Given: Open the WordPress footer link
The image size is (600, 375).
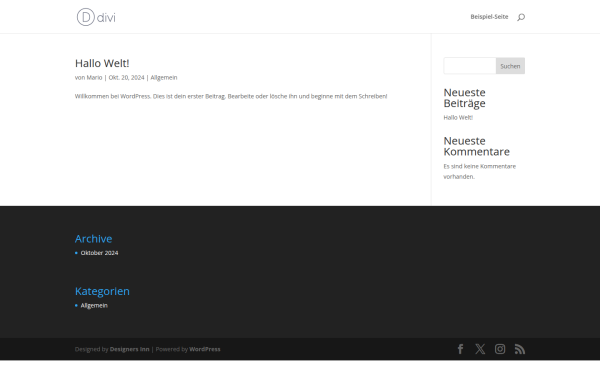Looking at the screenshot, I should point(205,349).
